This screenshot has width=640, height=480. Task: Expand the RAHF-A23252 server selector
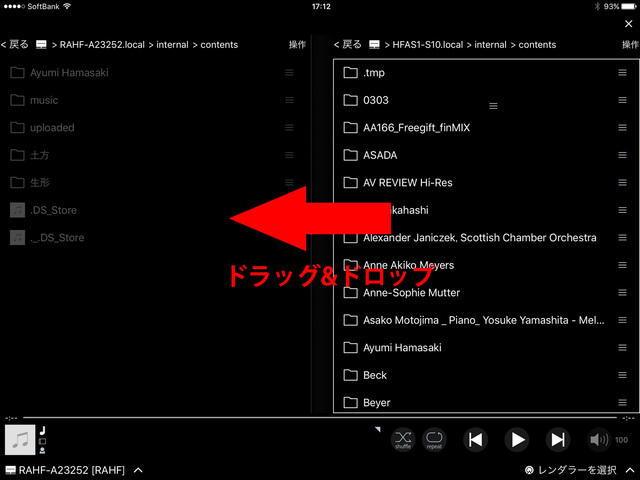pyautogui.click(x=138, y=470)
